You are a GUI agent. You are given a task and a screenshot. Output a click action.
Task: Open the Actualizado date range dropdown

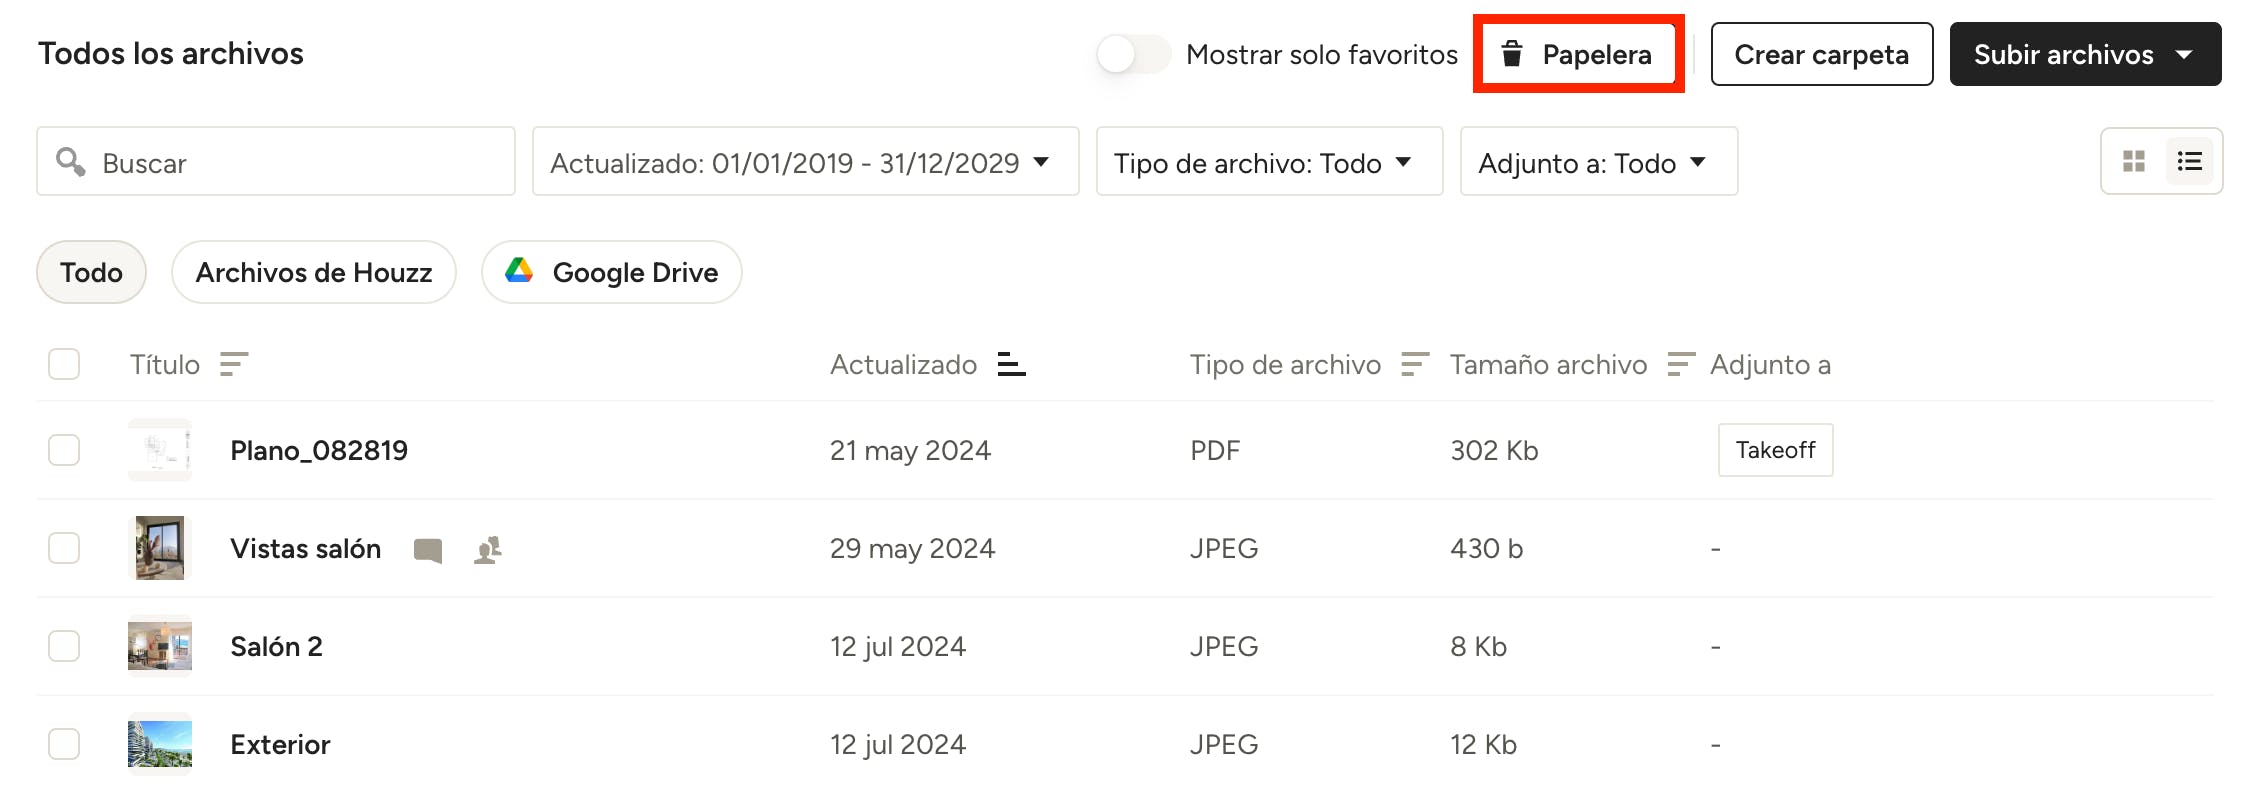[x=805, y=162]
